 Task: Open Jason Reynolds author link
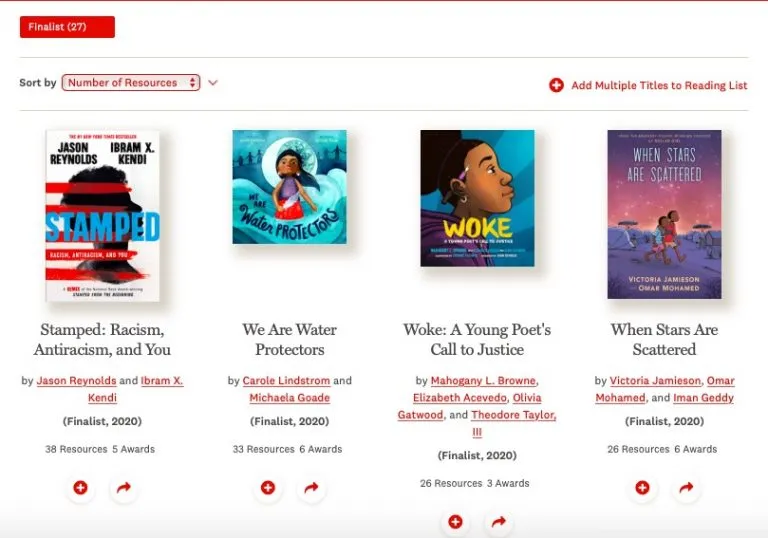point(76,381)
